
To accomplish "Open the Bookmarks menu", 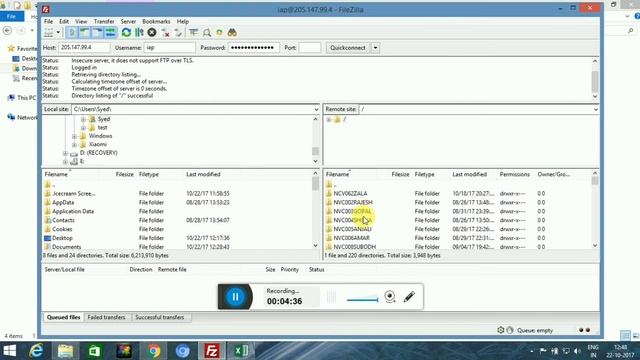I will click(156, 21).
